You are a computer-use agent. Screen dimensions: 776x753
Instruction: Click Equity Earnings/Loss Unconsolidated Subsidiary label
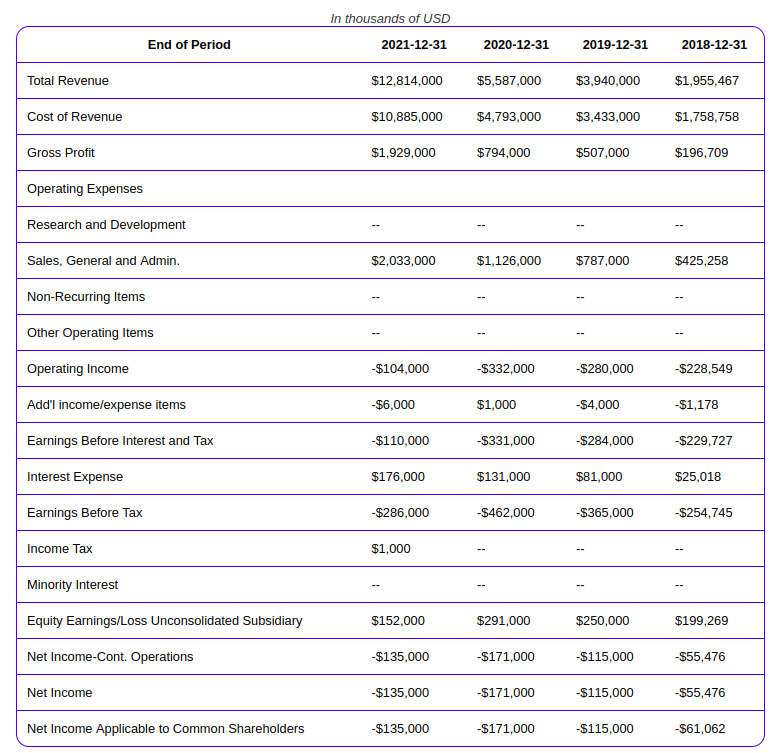(165, 621)
